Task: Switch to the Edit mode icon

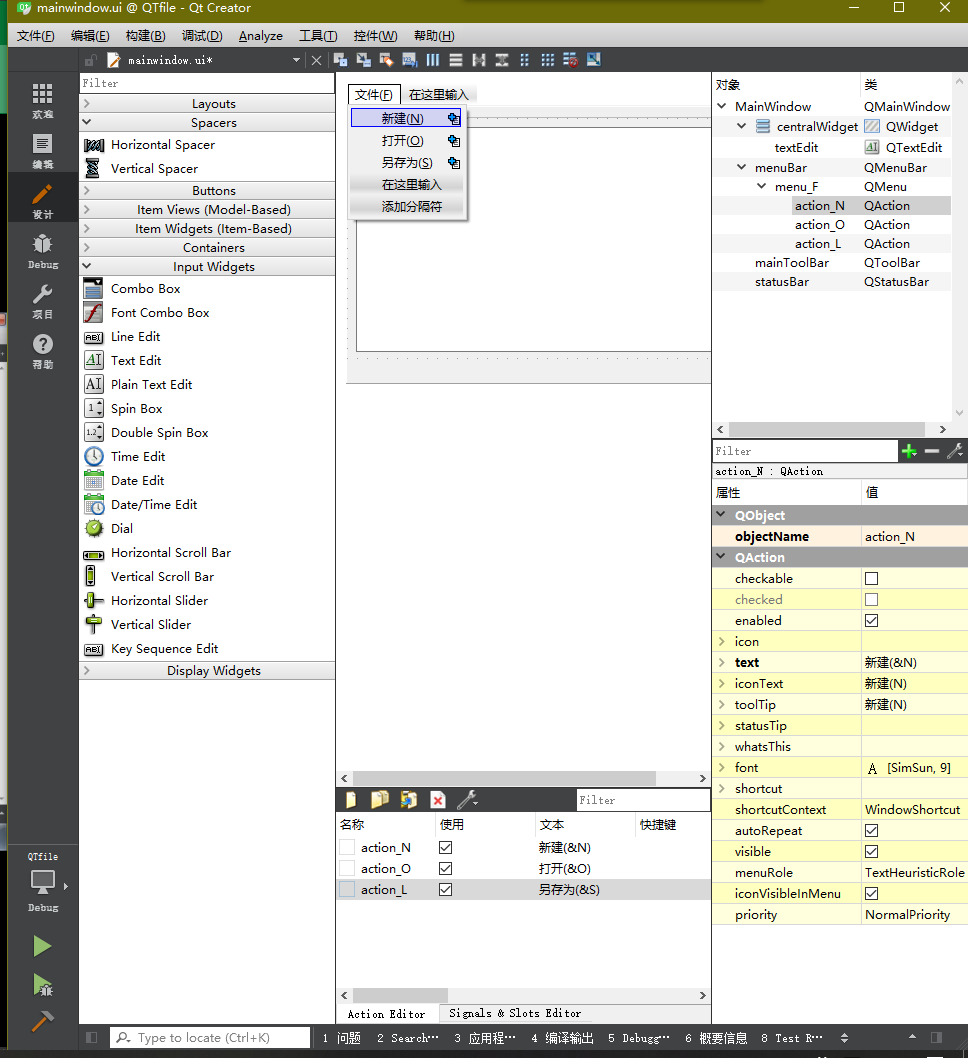Action: [42, 150]
